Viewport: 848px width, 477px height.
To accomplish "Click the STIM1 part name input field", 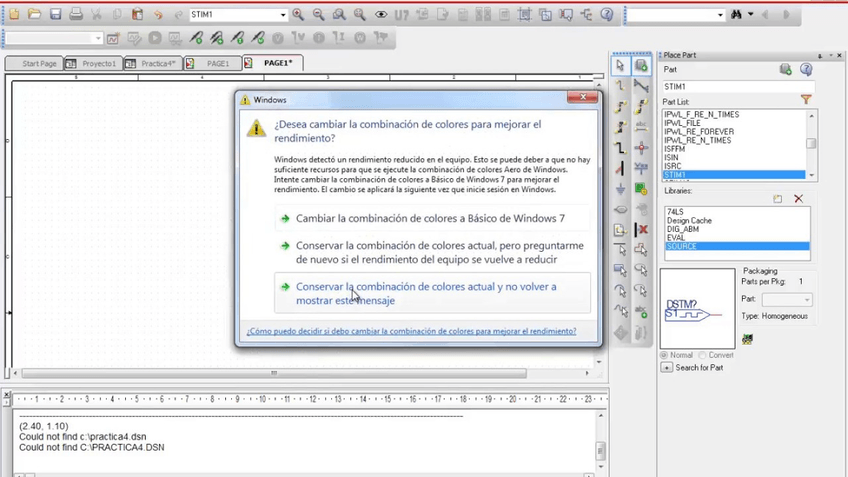I will tap(737, 87).
